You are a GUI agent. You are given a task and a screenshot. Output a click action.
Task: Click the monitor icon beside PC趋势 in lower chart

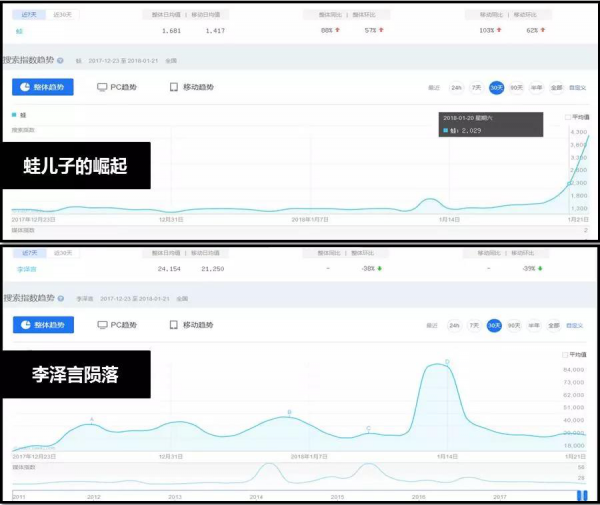pyautogui.click(x=102, y=325)
